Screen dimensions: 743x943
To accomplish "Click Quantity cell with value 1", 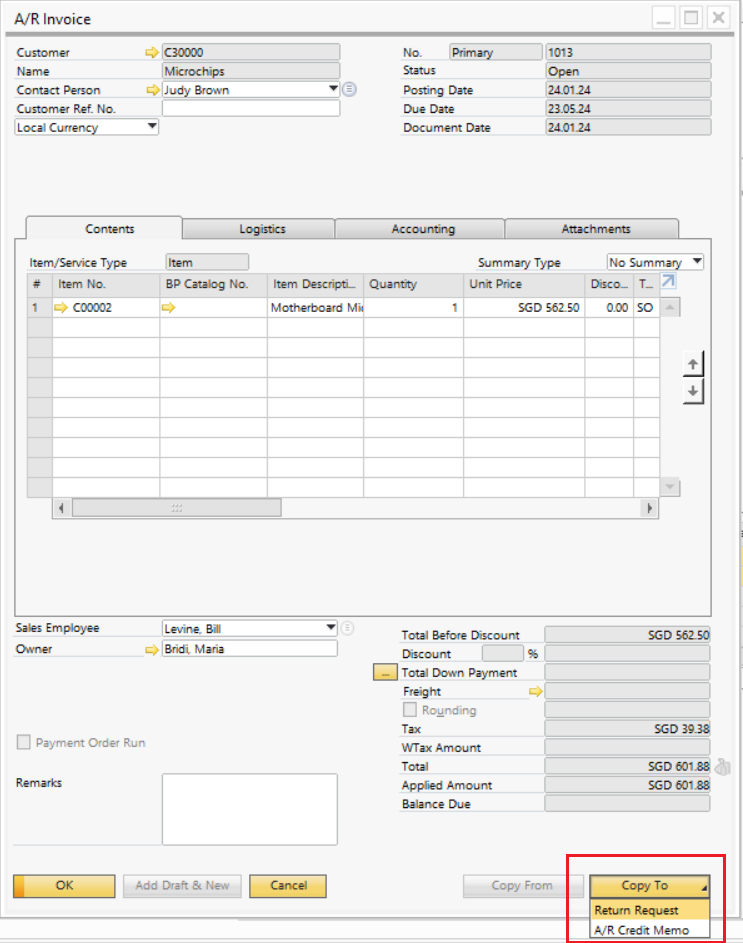I will point(413,308).
